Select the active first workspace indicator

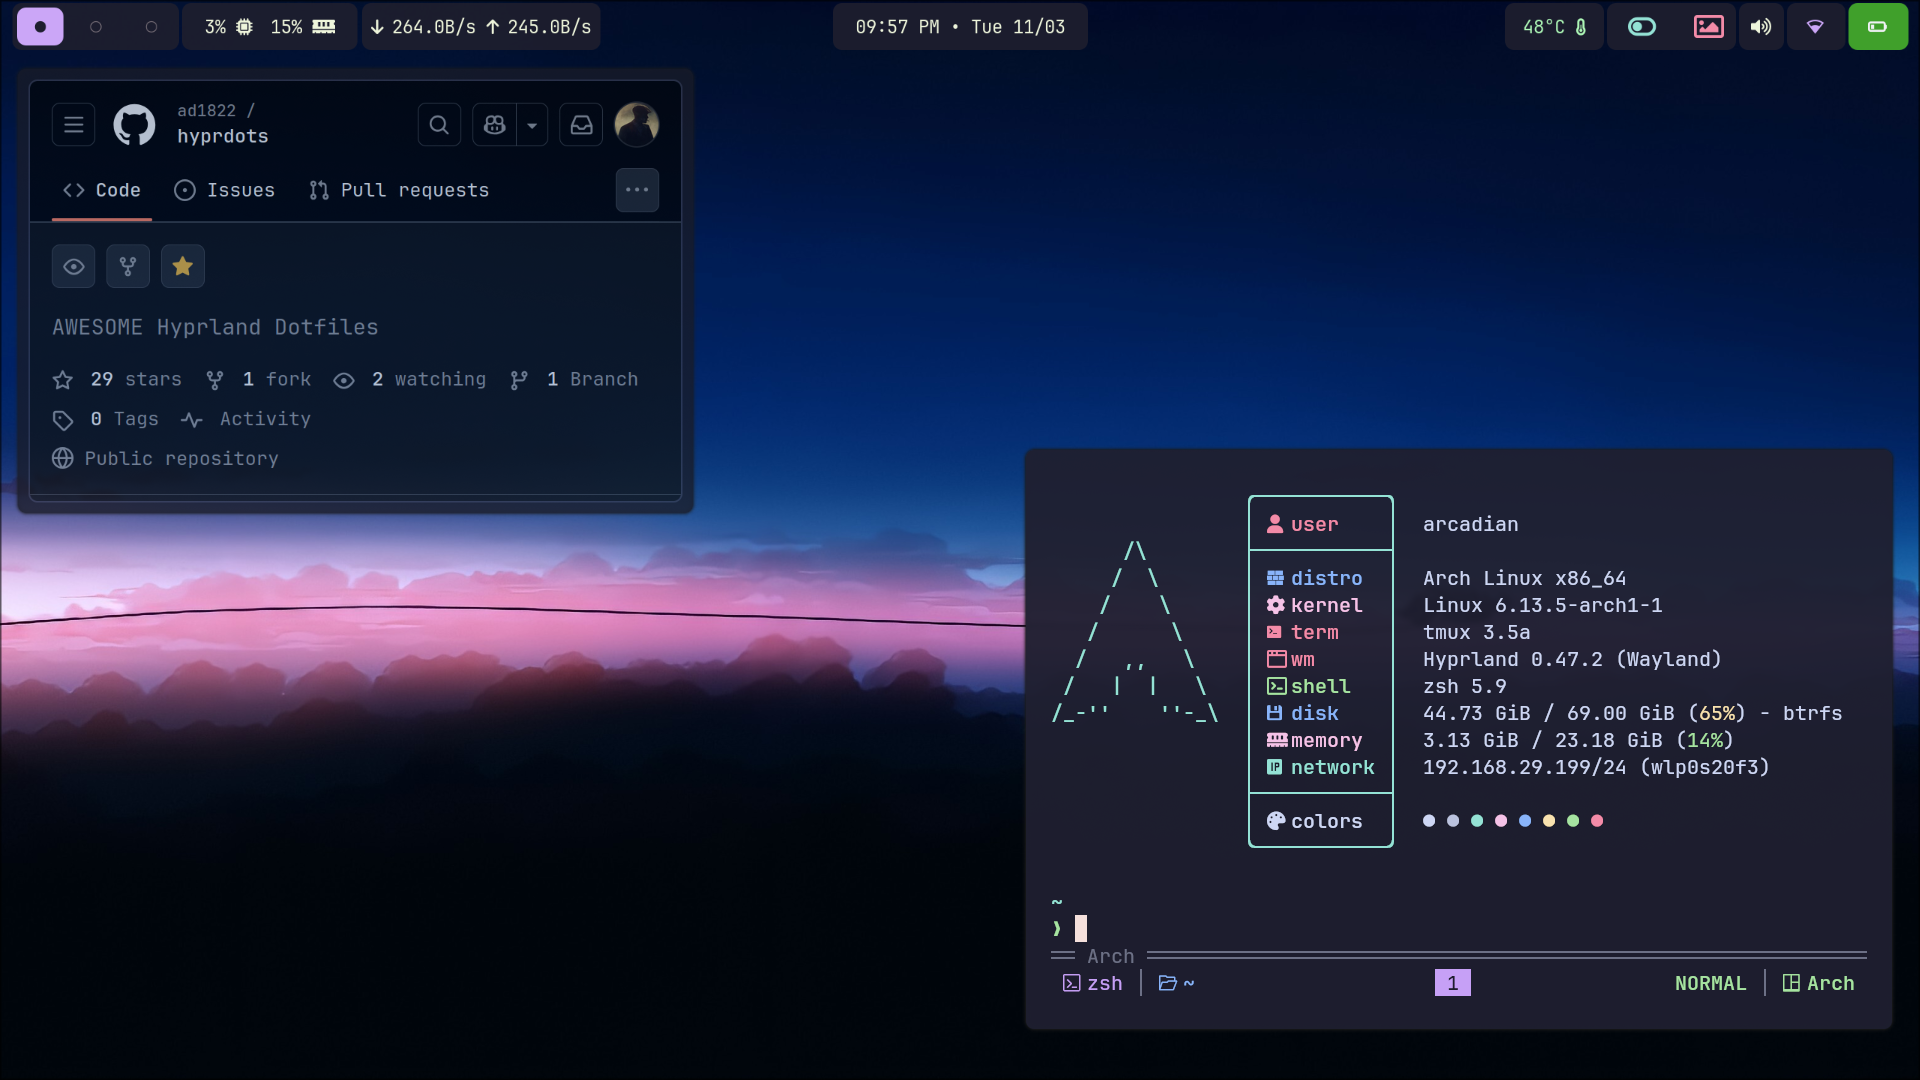coord(40,27)
